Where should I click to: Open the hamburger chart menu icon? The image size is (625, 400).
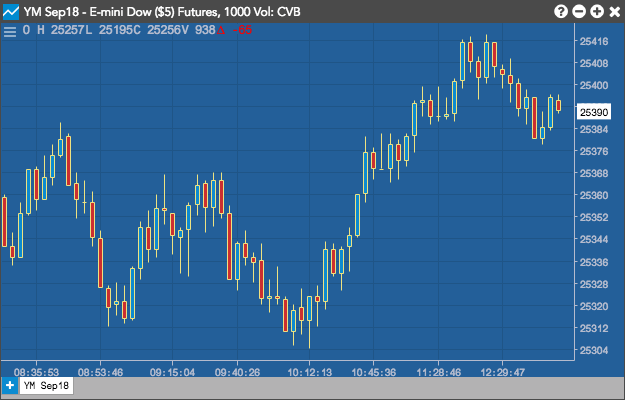point(10,31)
